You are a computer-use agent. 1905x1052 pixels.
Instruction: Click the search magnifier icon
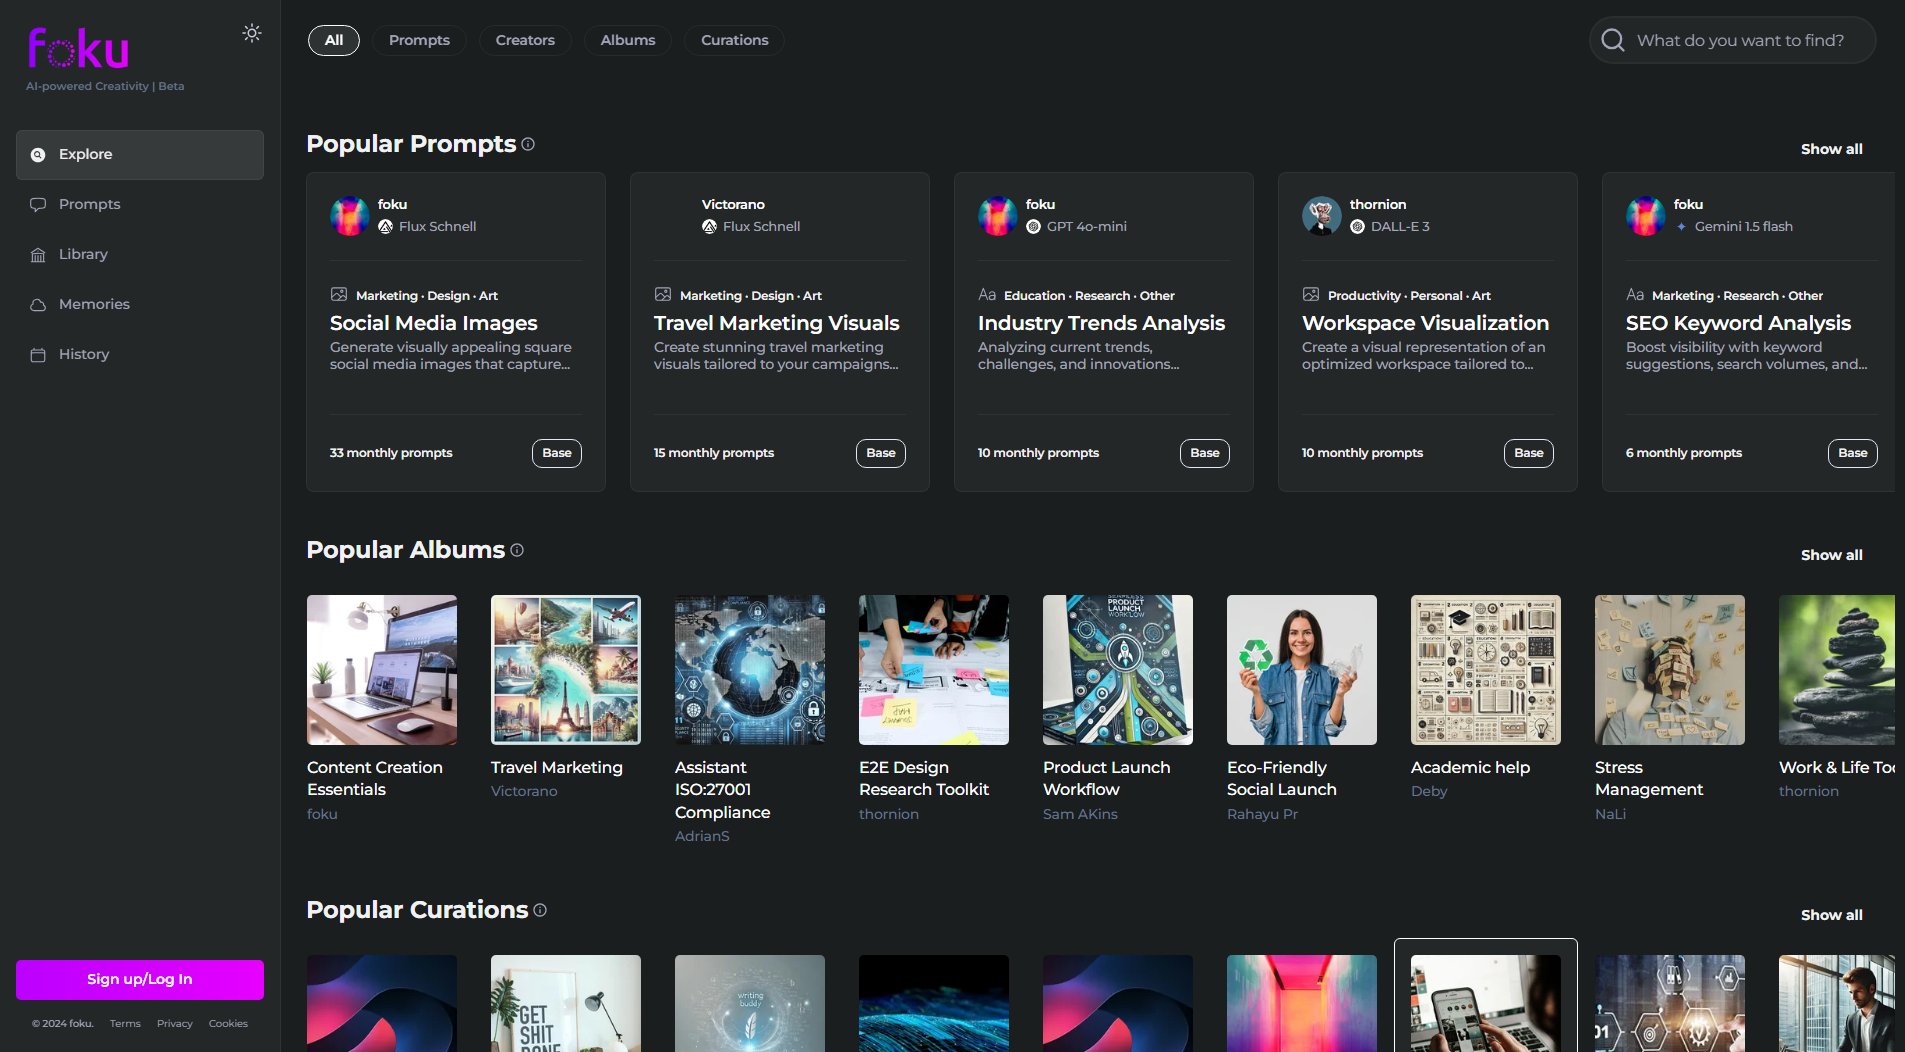pos(1612,40)
